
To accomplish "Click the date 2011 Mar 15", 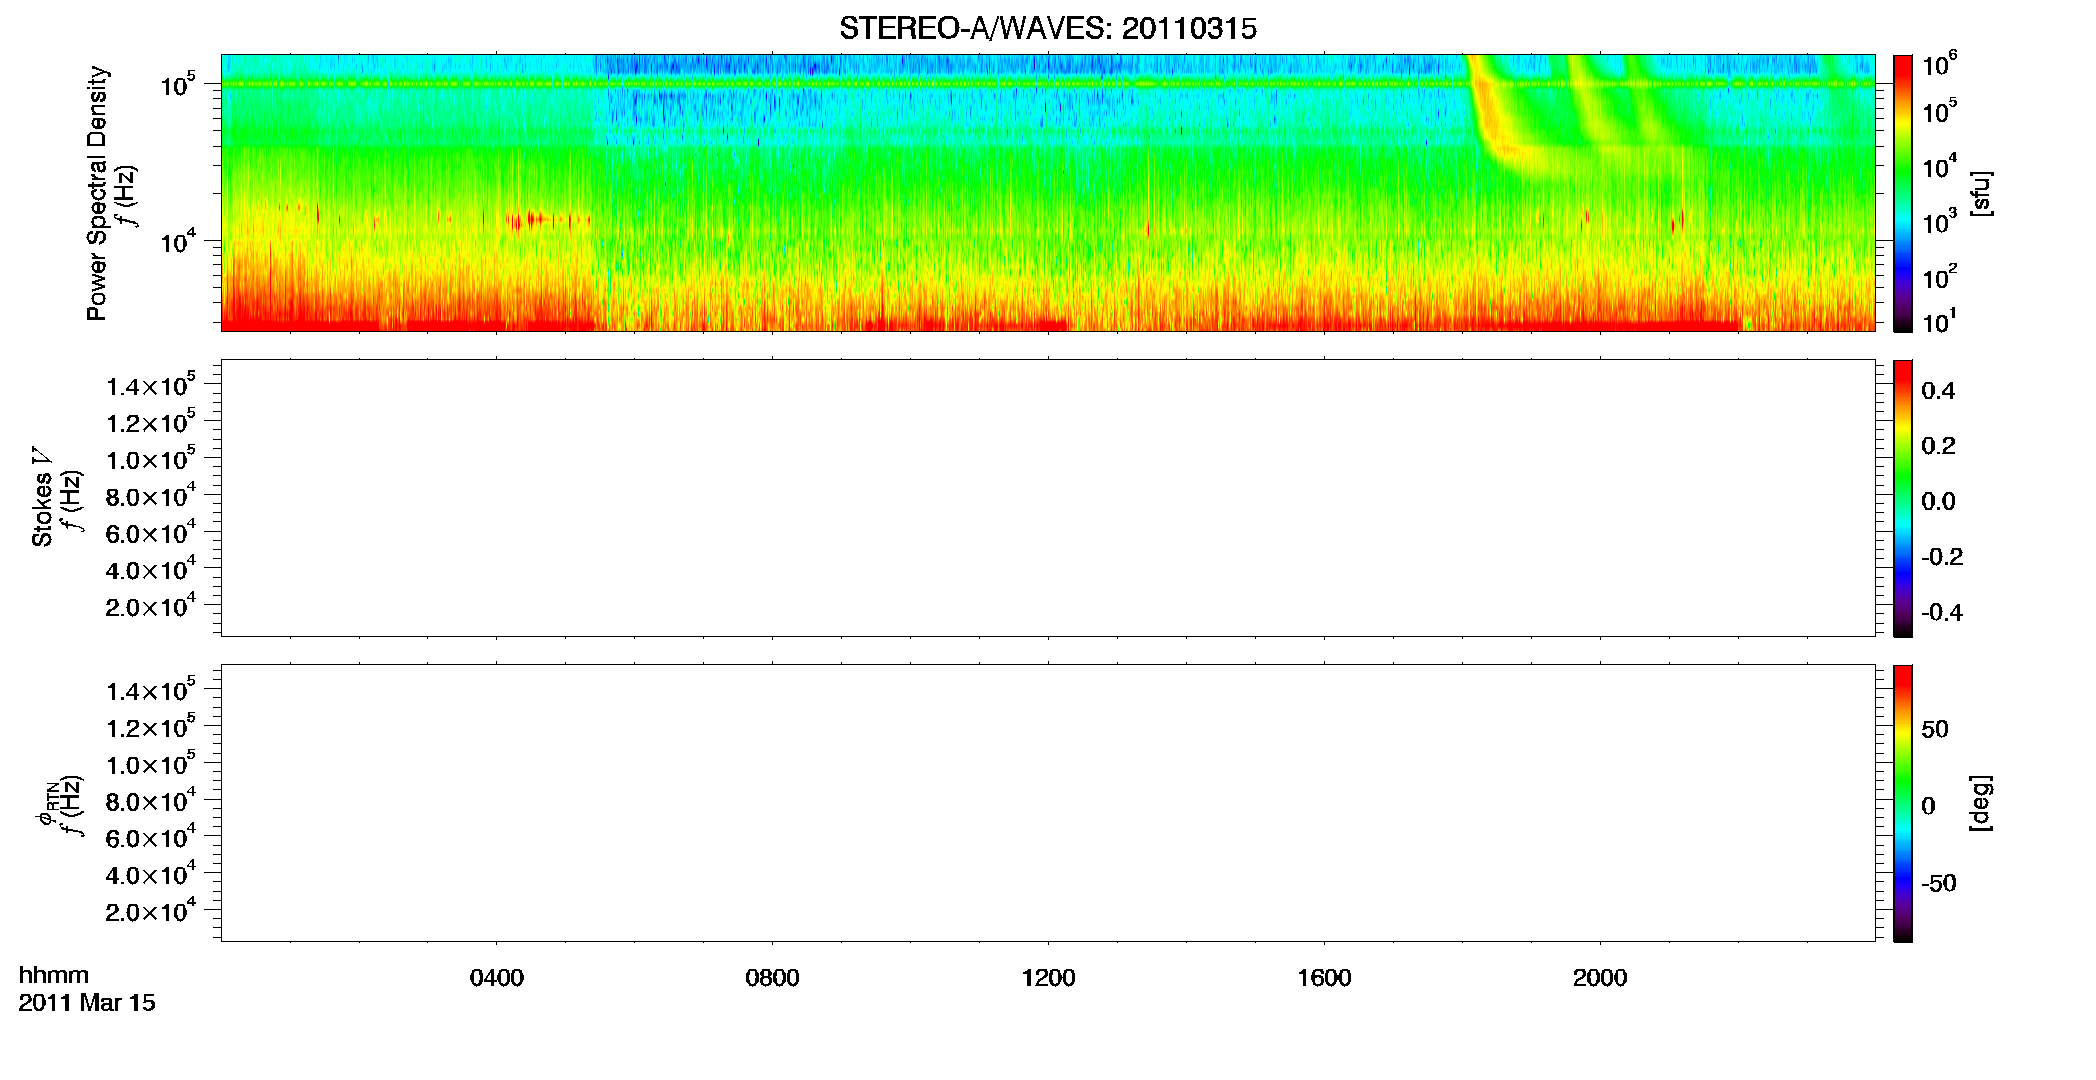I will [87, 1003].
